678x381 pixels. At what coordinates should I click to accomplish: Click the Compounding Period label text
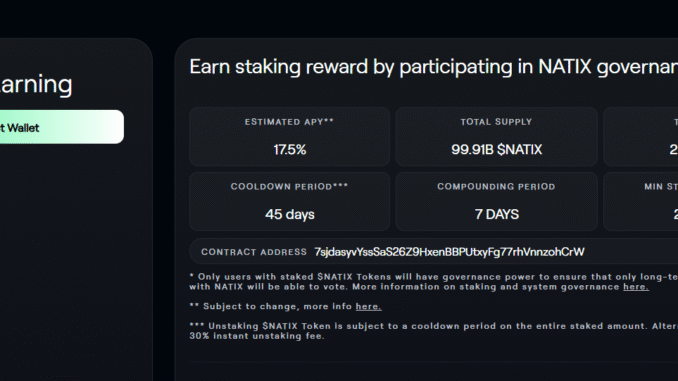click(x=496, y=187)
